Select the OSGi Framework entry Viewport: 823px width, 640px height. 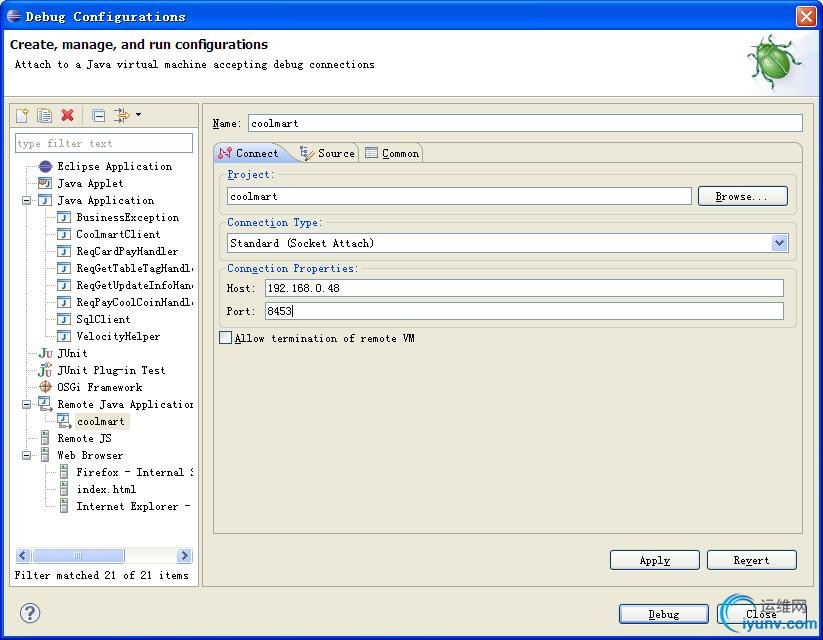(99, 387)
